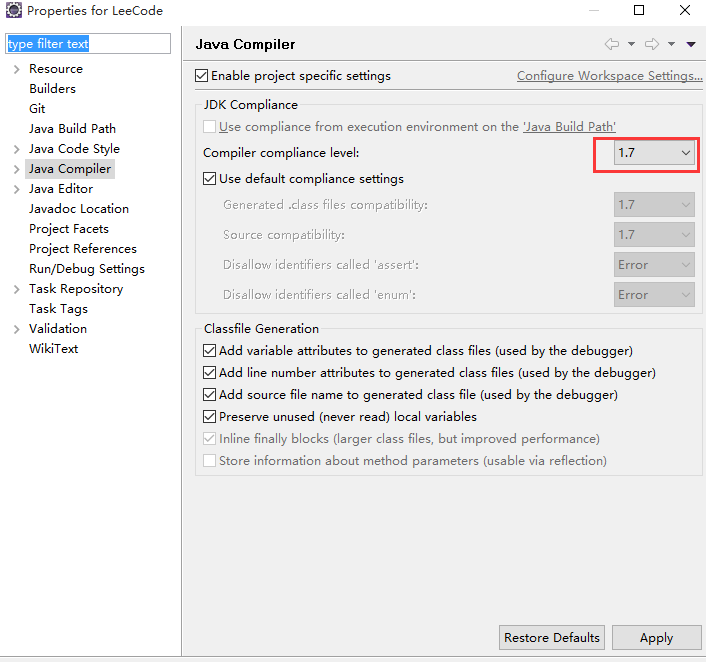Select Java Code Style page
This screenshot has height=662, width=706.
point(74,149)
